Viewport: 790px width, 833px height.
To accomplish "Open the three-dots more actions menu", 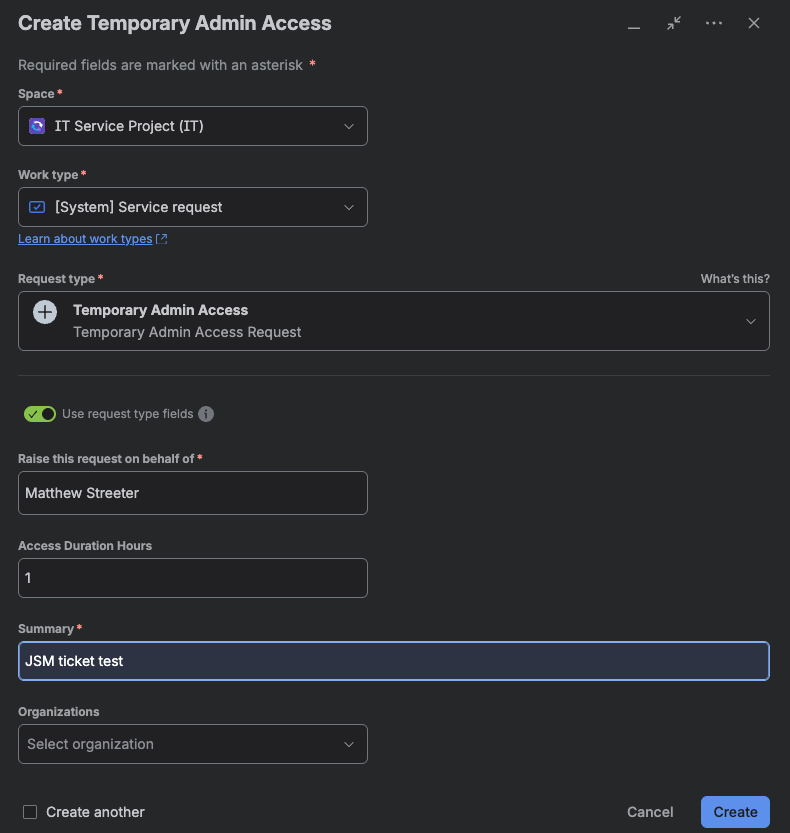I will pos(713,23).
